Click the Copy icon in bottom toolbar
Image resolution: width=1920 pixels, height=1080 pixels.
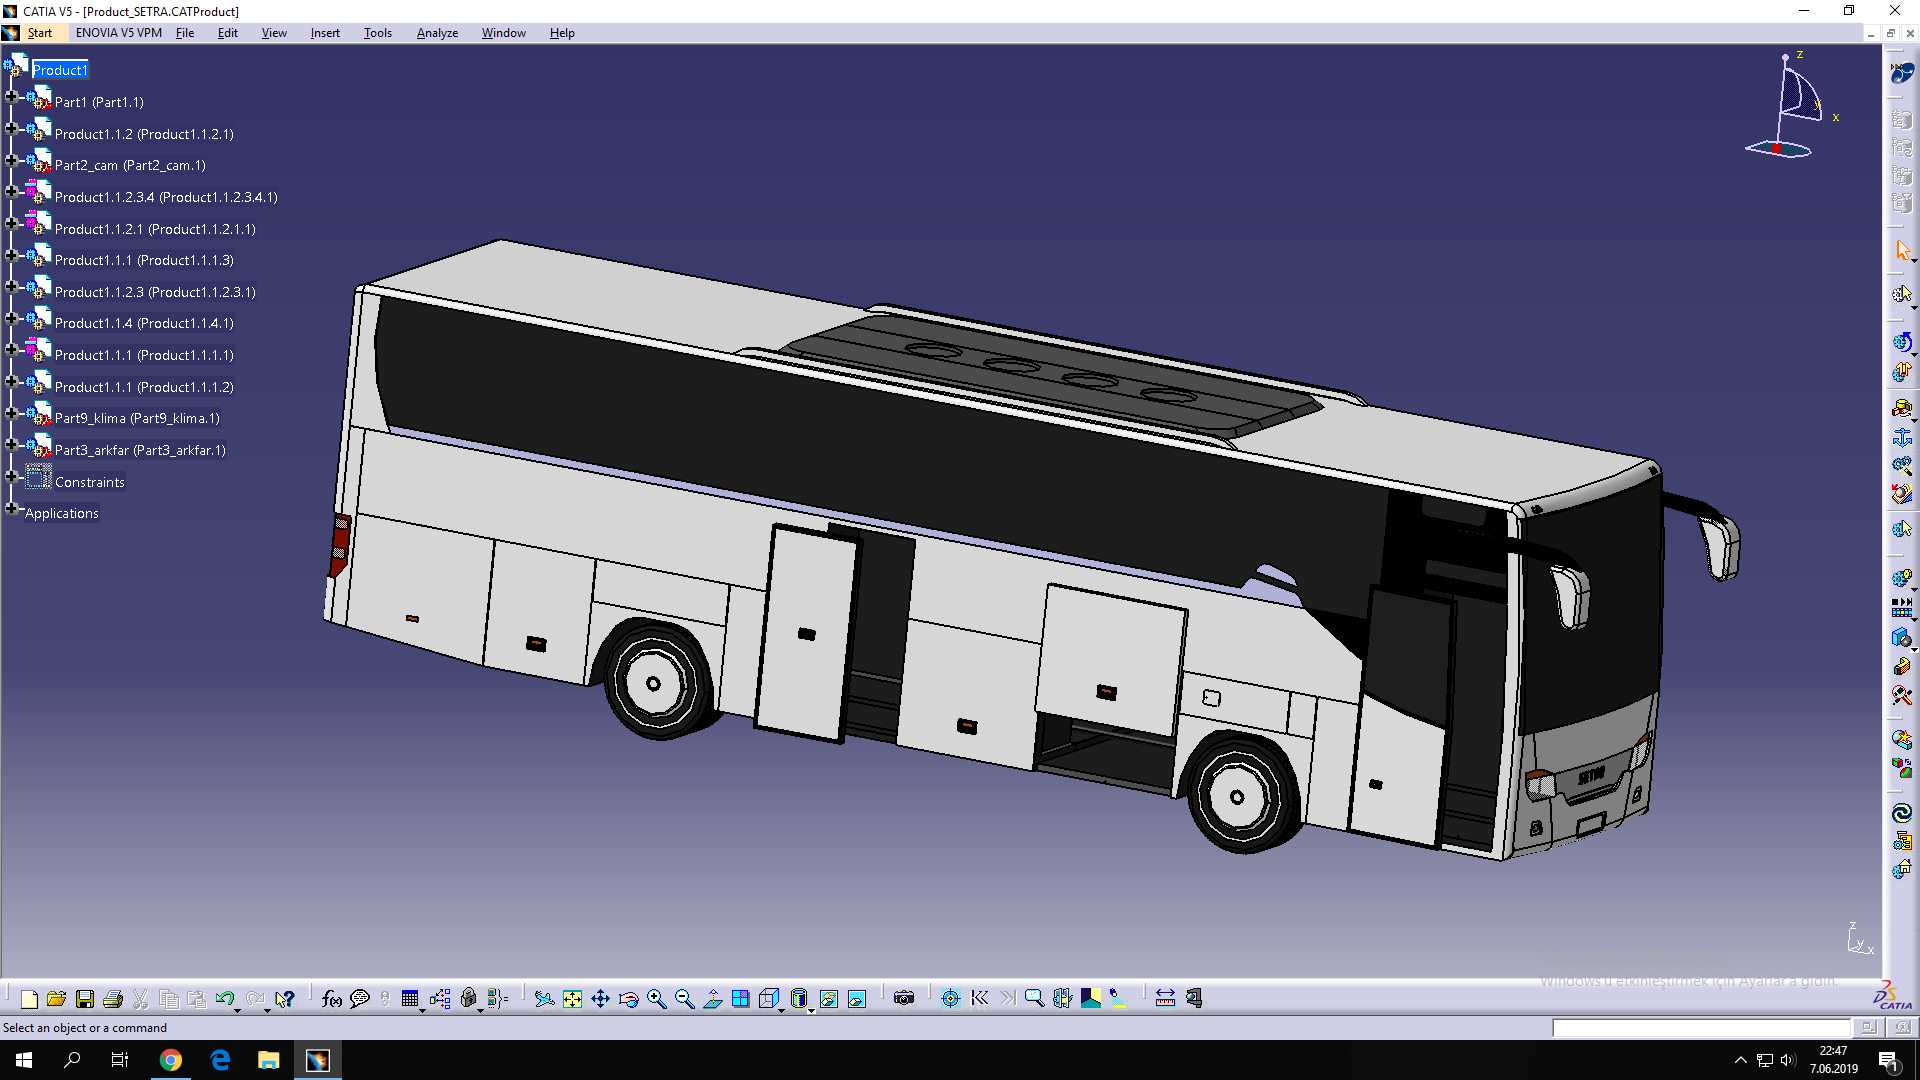point(169,998)
